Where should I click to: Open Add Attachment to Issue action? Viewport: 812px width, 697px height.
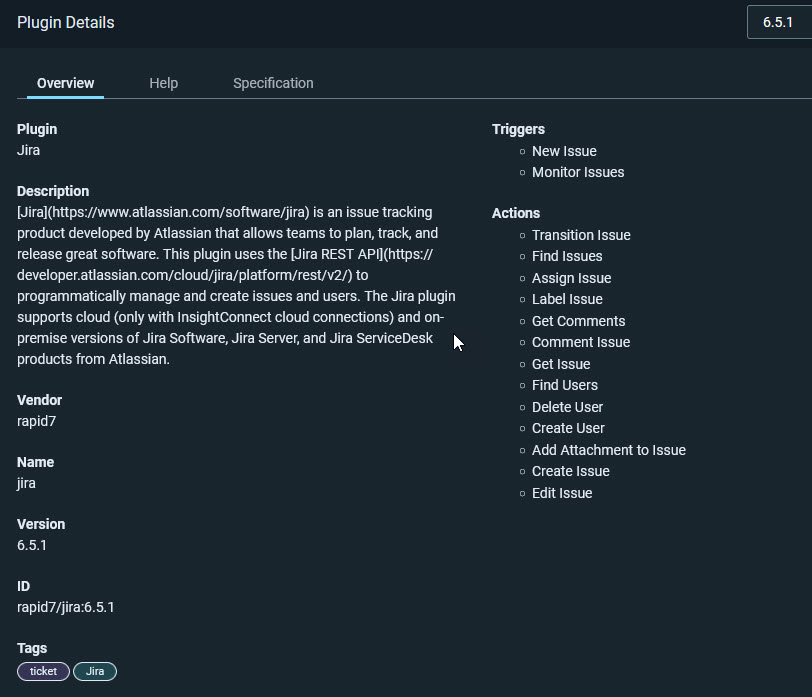(x=608, y=450)
